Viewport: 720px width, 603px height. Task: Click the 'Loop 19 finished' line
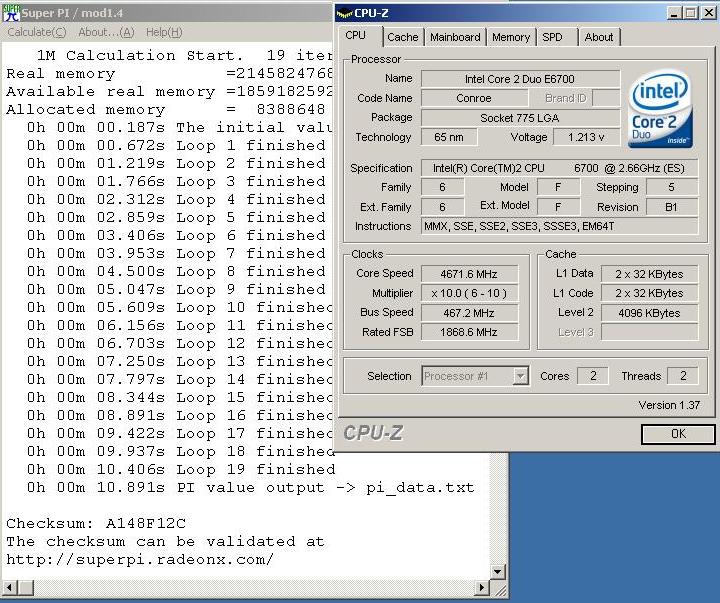[181, 469]
